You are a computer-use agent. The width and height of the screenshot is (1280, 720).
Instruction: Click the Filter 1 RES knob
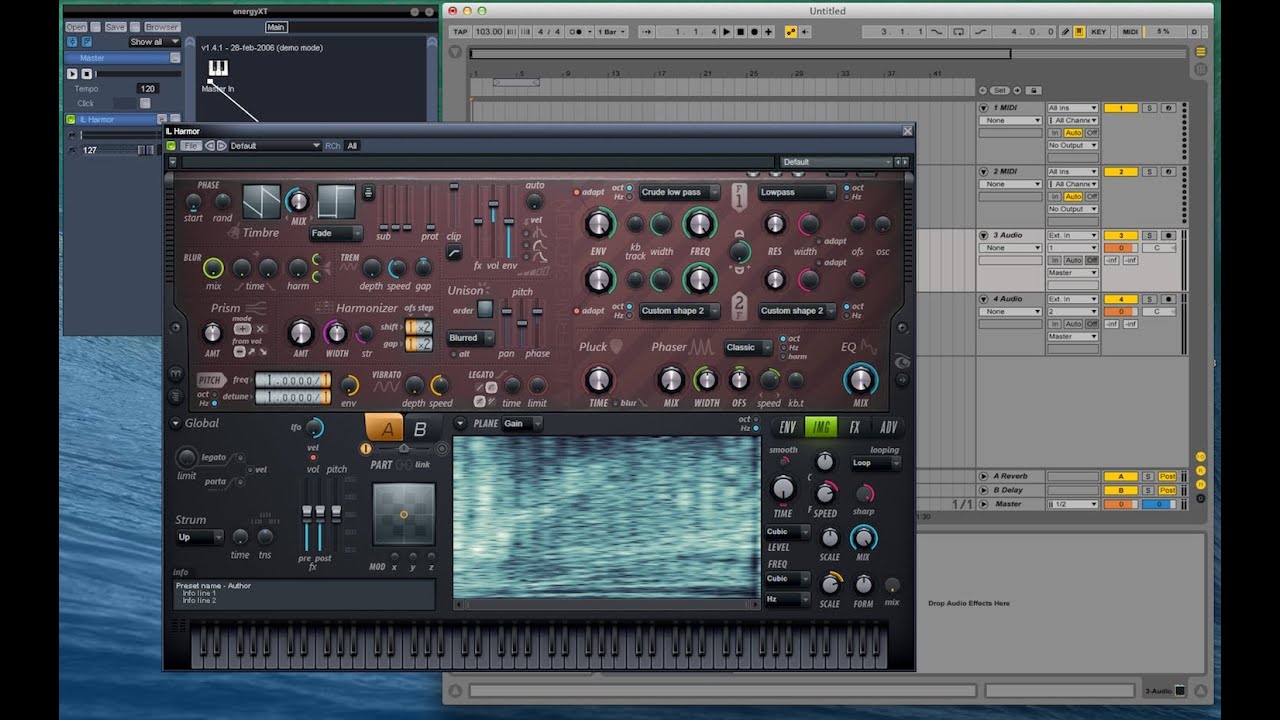[774, 224]
